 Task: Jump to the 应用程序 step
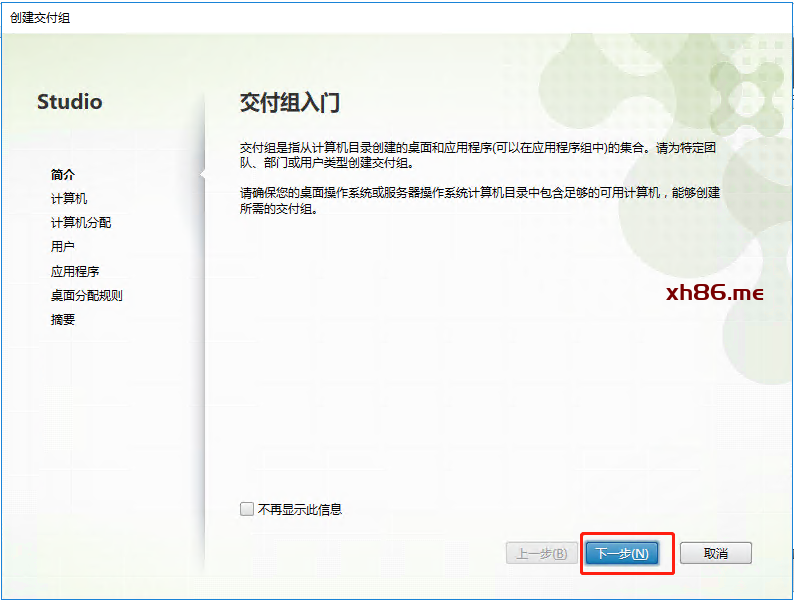(75, 272)
